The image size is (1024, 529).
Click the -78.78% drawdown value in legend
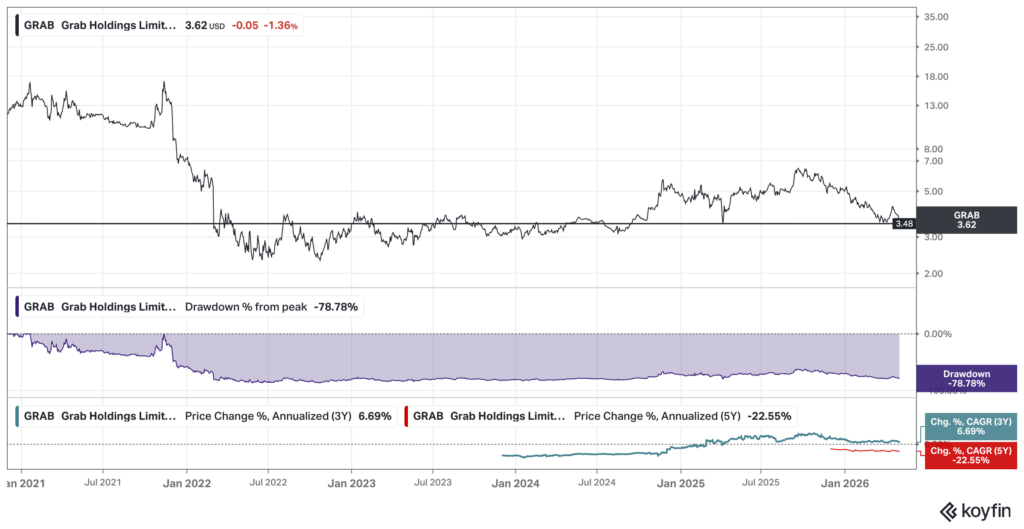pyautogui.click(x=336, y=306)
